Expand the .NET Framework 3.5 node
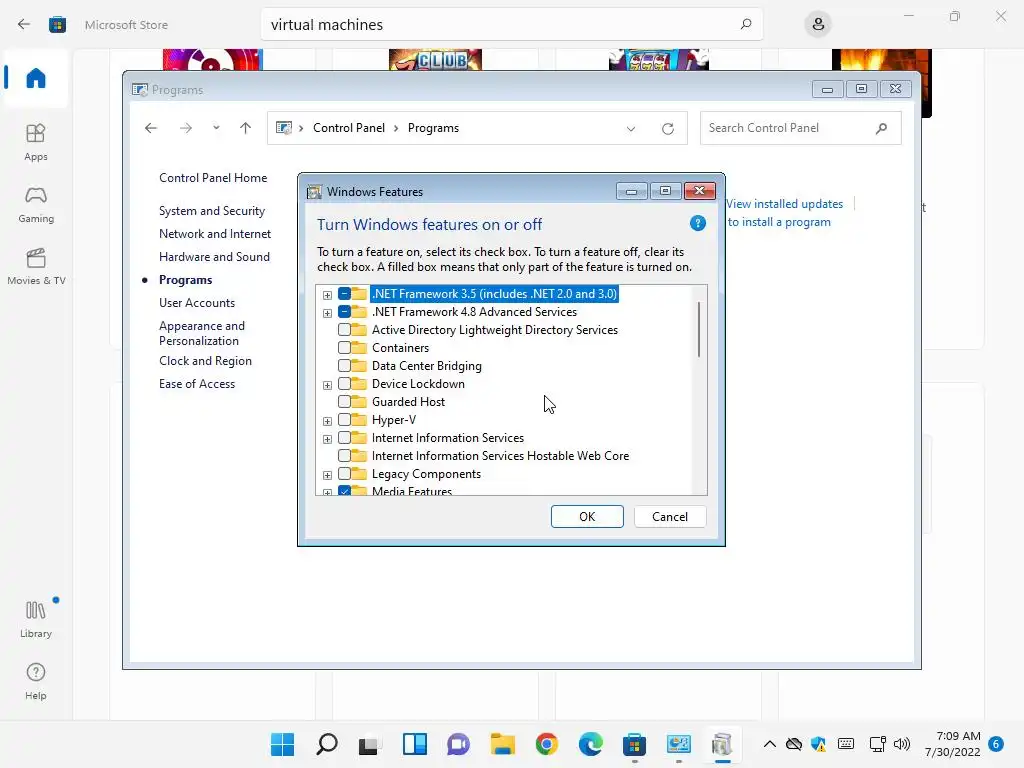 tap(327, 295)
